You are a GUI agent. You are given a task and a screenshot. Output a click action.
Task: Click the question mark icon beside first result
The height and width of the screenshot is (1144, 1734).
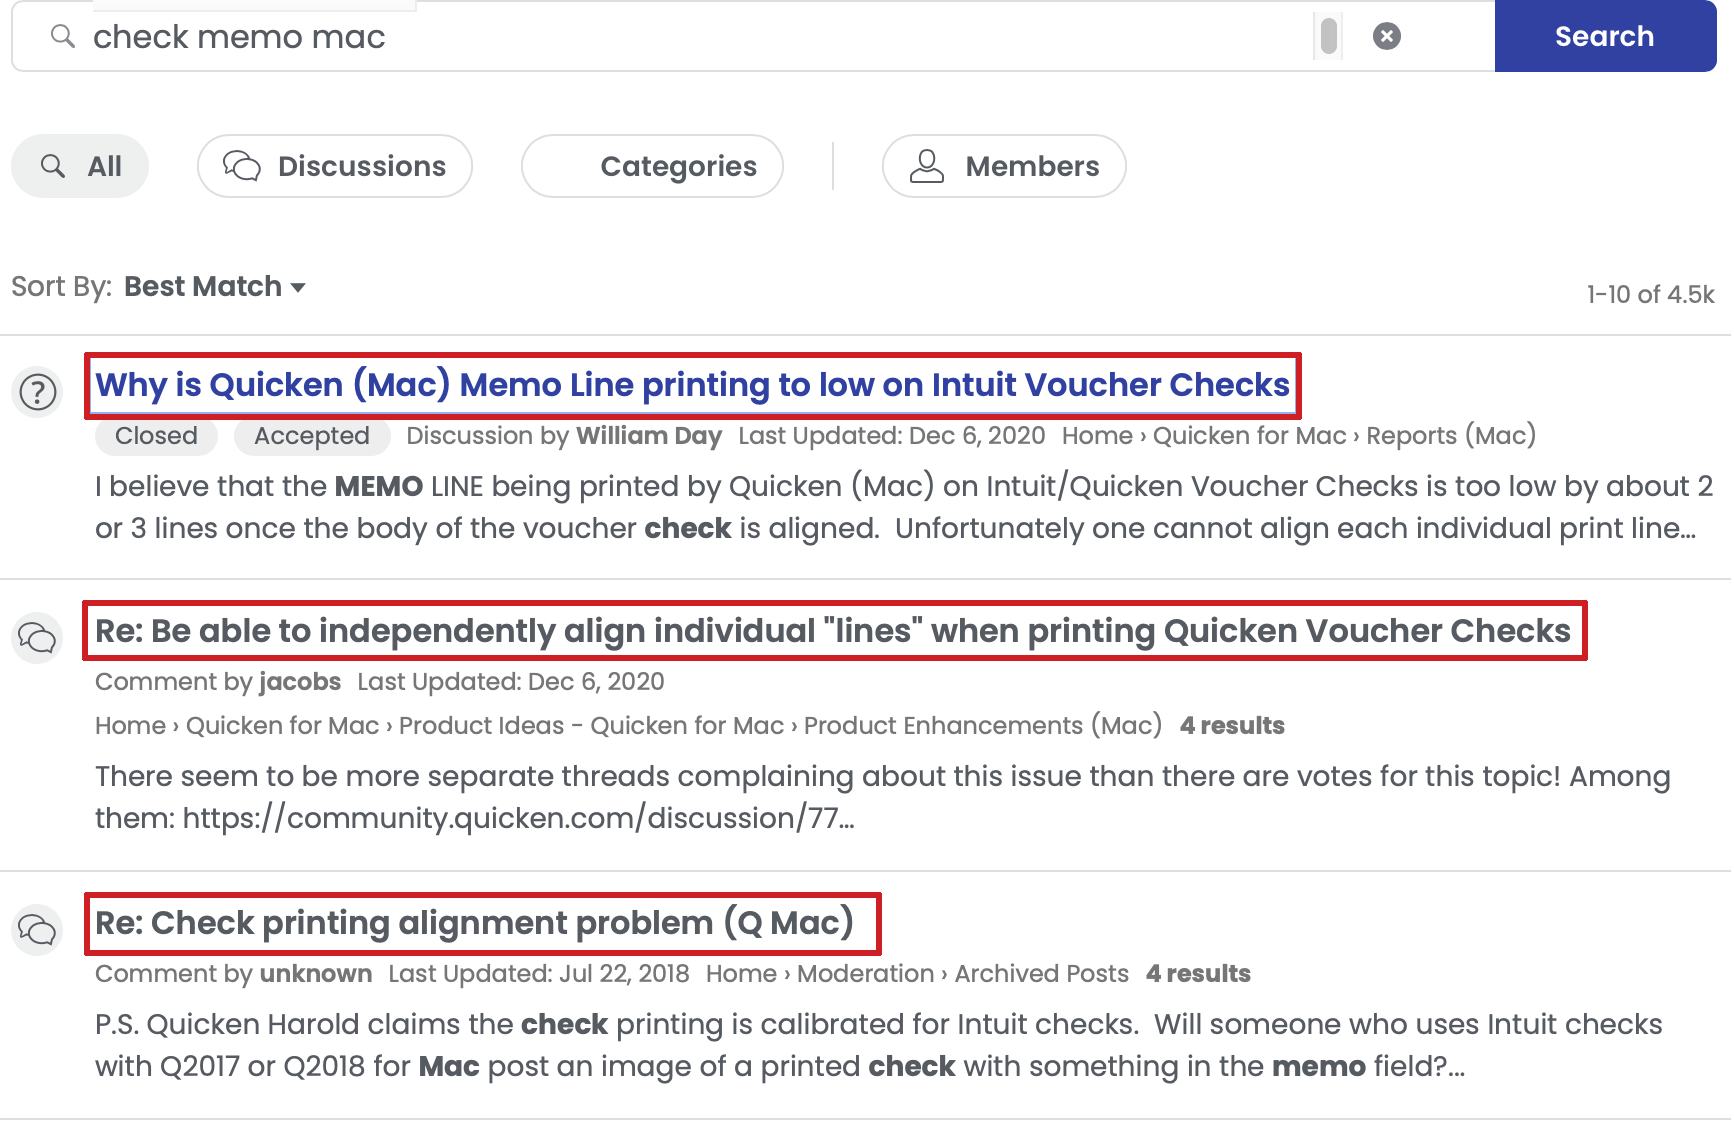[x=37, y=392]
